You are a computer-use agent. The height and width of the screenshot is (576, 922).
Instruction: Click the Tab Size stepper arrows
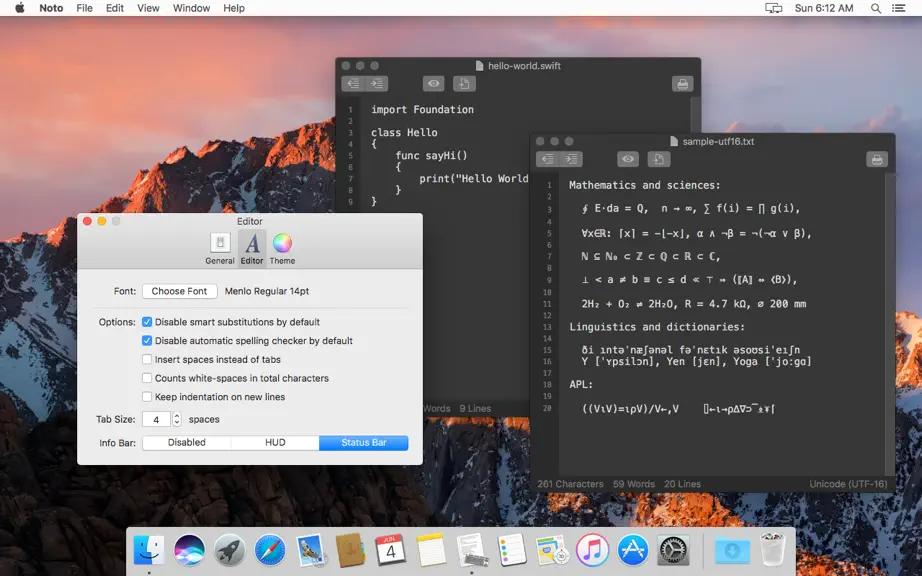point(176,419)
